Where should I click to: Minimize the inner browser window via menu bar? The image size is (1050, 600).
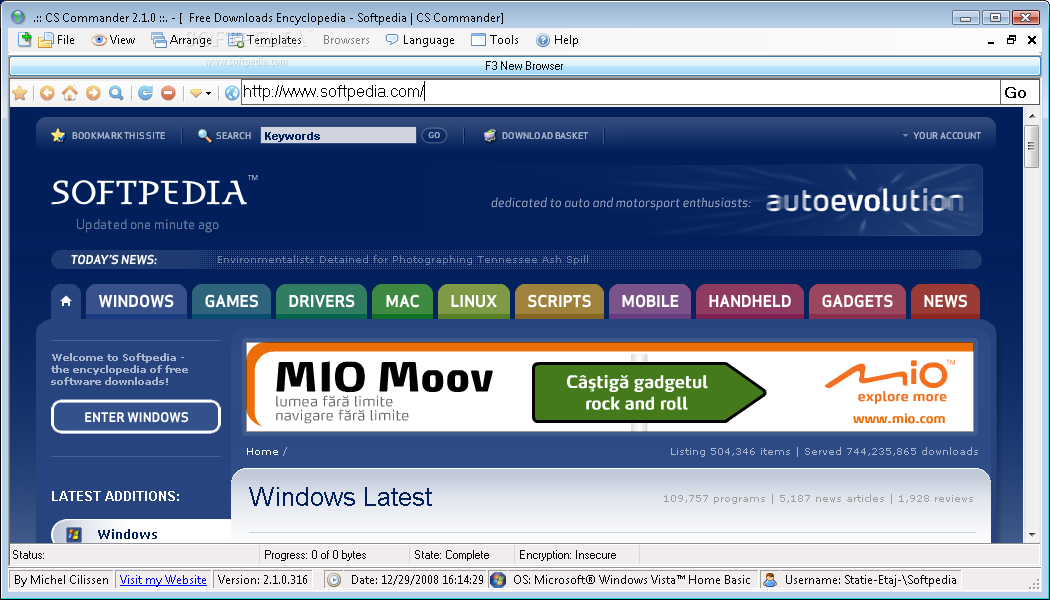pos(990,42)
